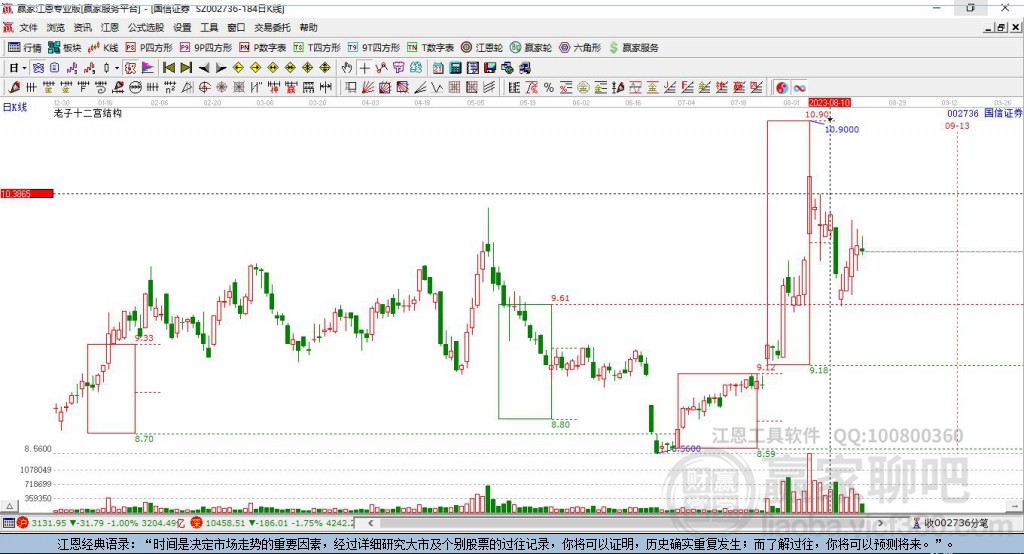
Task: Open the 帮助 menu
Action: [308, 27]
